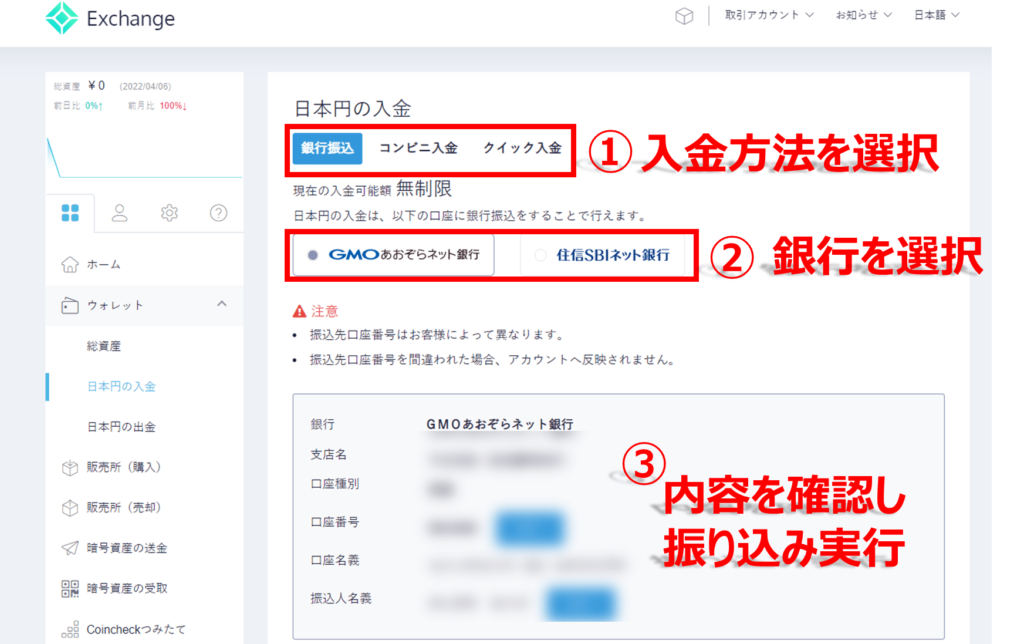Click the Coincheck Exchange logo

110,18
